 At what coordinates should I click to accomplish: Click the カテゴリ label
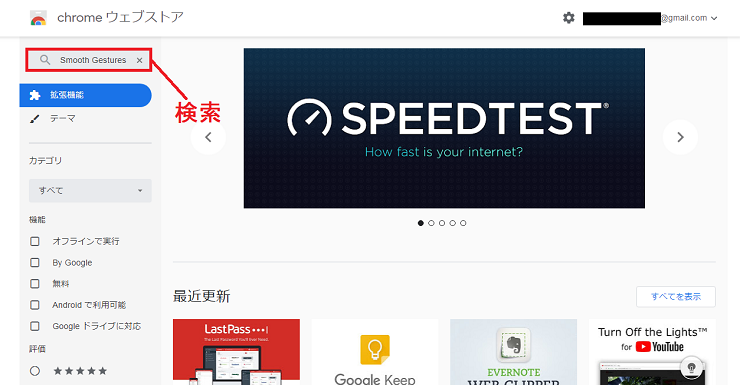45,160
